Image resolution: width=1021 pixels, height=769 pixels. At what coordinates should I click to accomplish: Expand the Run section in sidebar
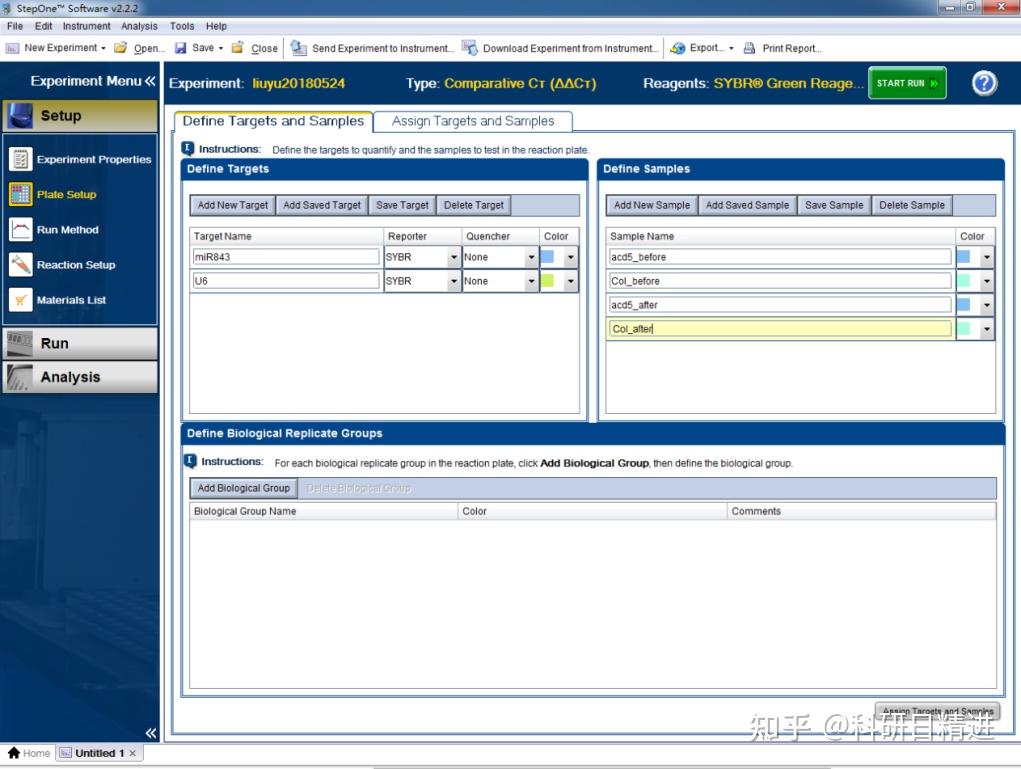pyautogui.click(x=80, y=343)
